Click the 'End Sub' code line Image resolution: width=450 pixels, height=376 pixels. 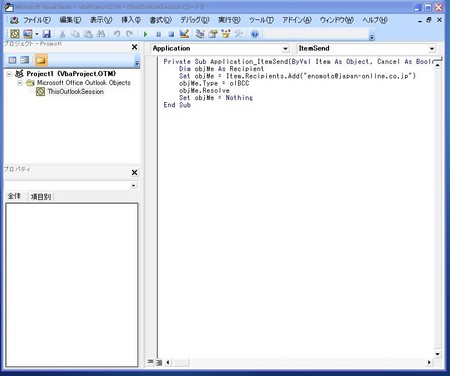[x=177, y=105]
